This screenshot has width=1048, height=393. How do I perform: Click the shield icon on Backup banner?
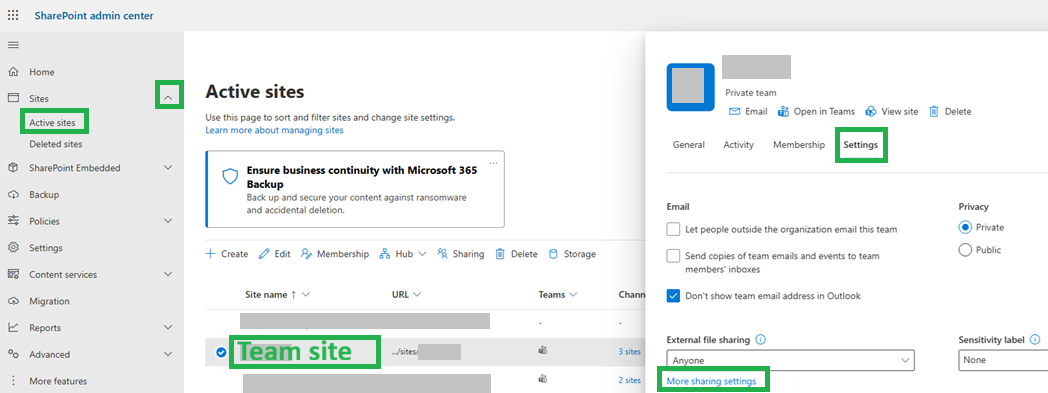click(230, 176)
